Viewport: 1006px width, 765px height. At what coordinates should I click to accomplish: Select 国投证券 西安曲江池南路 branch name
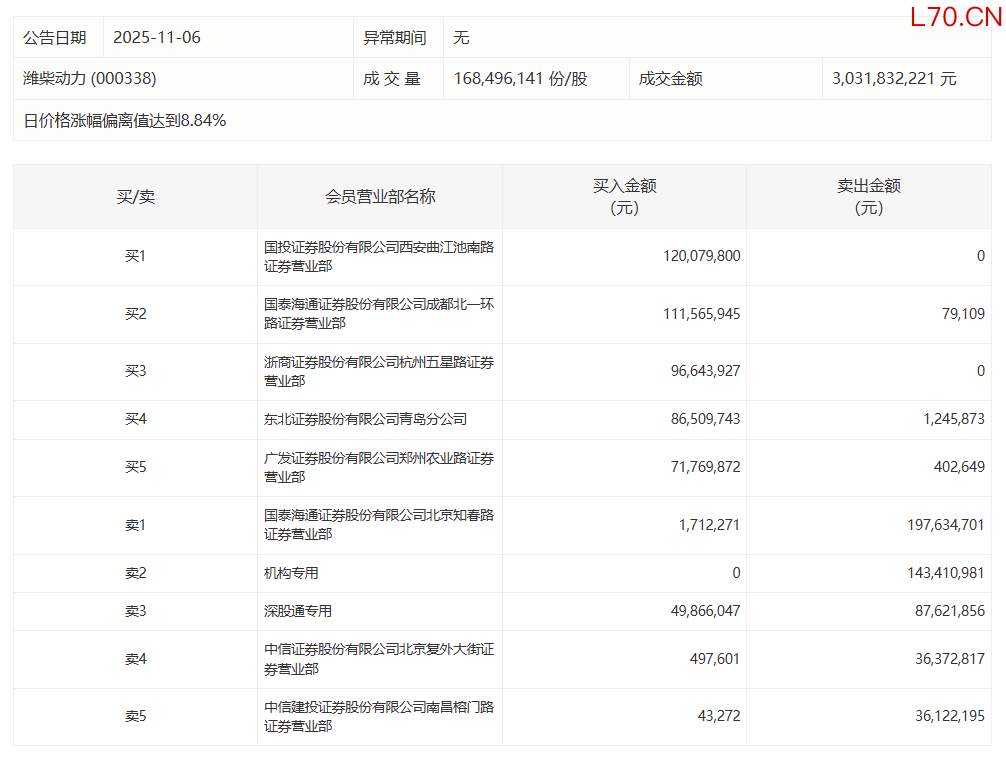pos(379,257)
